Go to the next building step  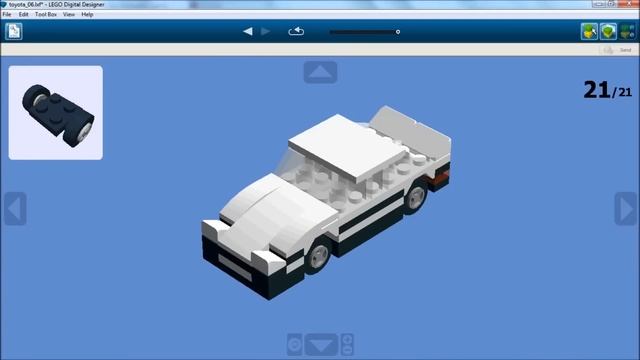coord(265,31)
